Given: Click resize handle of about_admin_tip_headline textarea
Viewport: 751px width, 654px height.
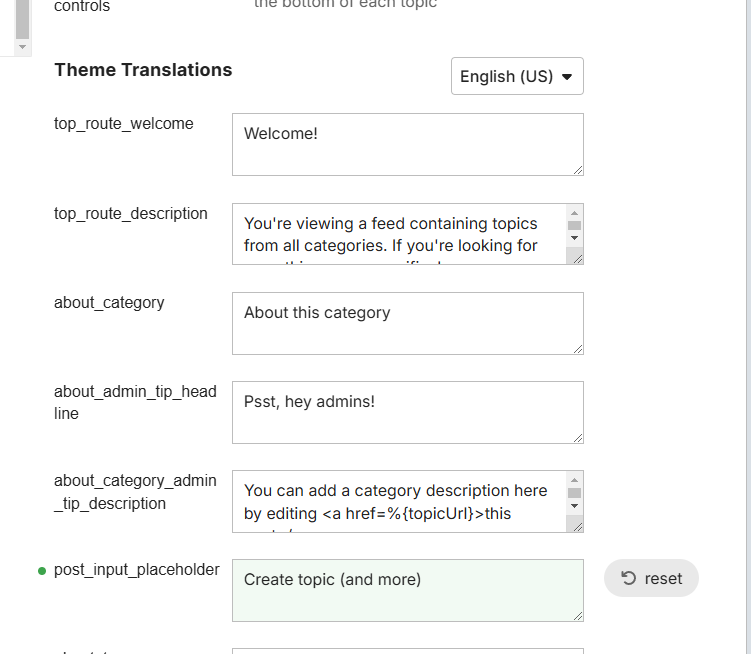Looking at the screenshot, I should click(x=578, y=438).
